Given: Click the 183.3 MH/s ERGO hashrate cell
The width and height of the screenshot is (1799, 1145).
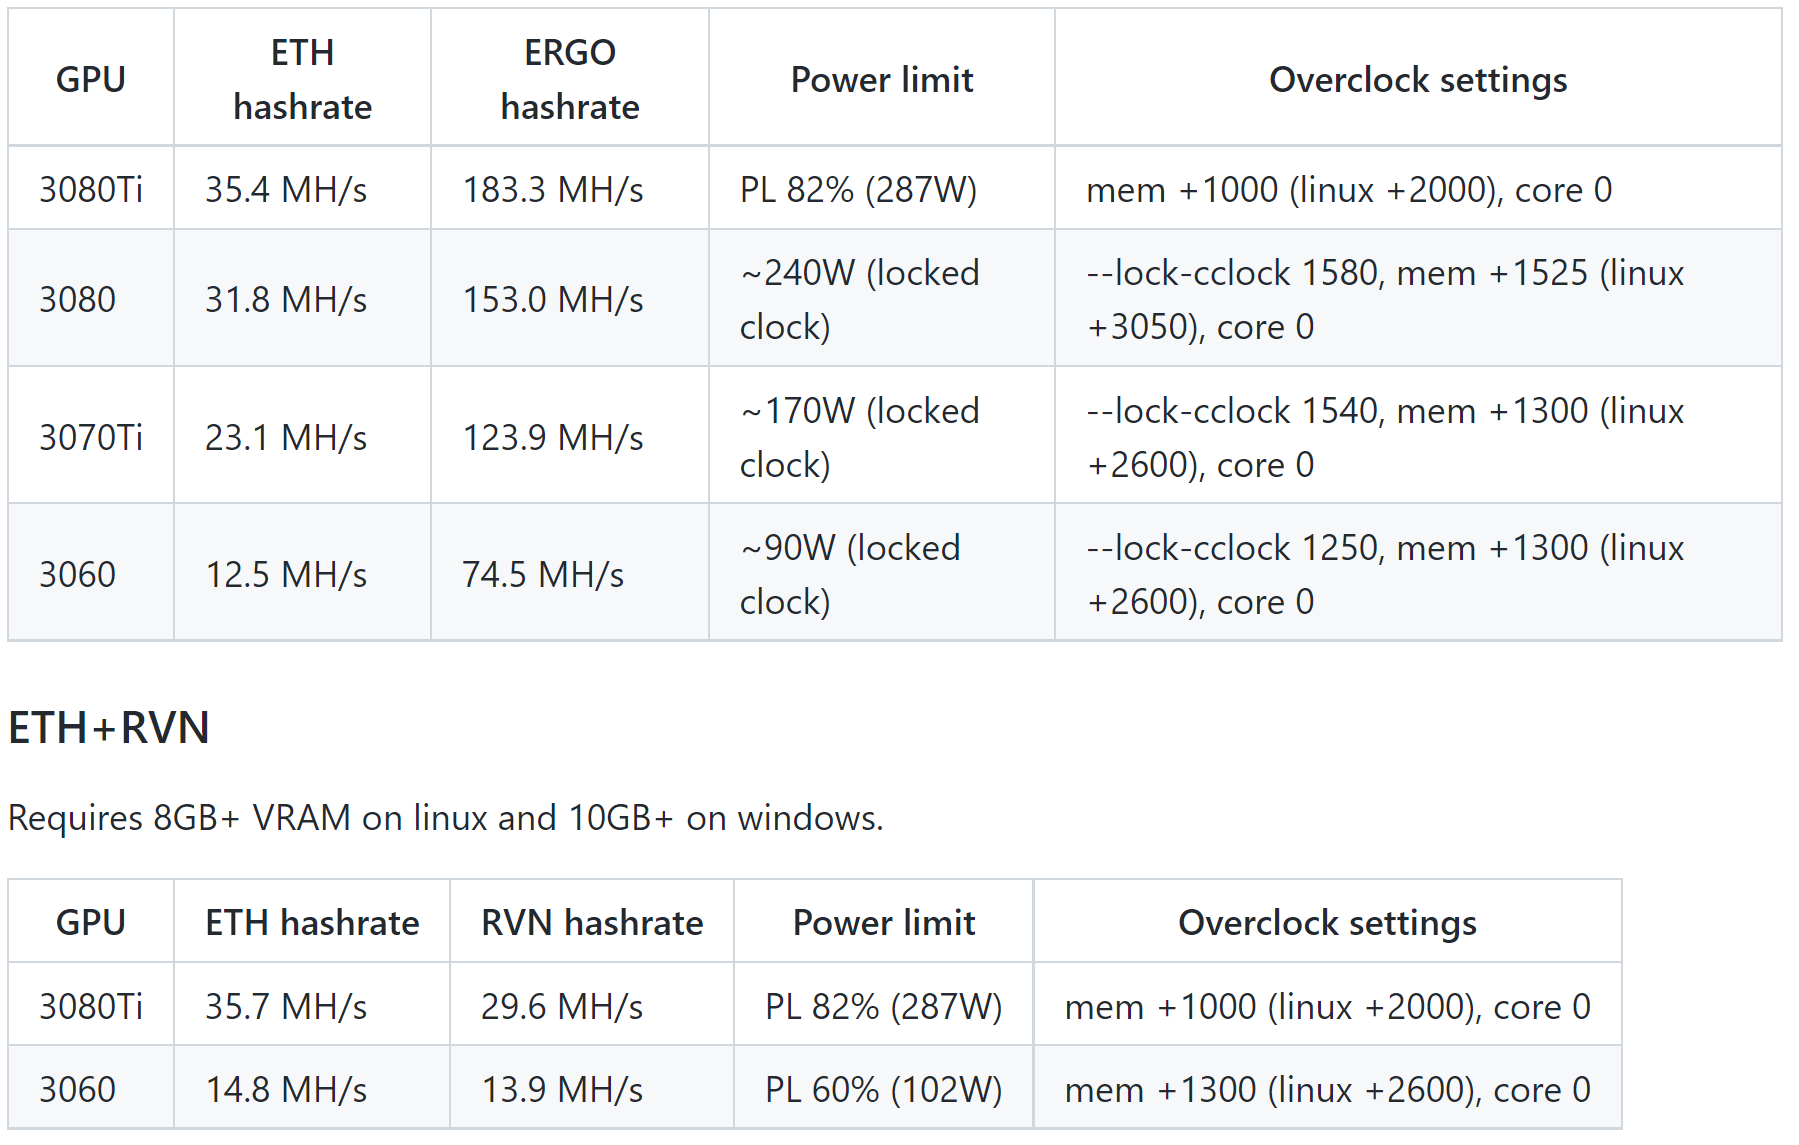Looking at the screenshot, I should point(570,189).
